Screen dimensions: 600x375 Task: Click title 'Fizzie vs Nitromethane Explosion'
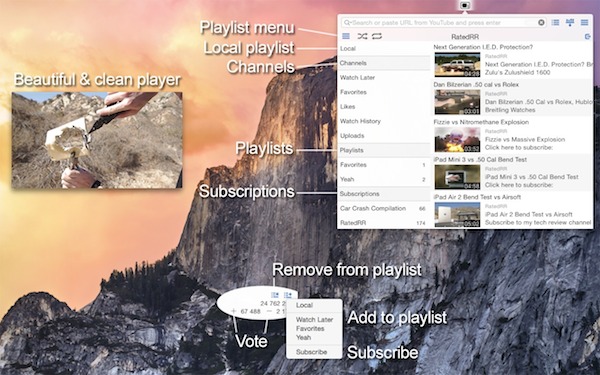pos(481,122)
